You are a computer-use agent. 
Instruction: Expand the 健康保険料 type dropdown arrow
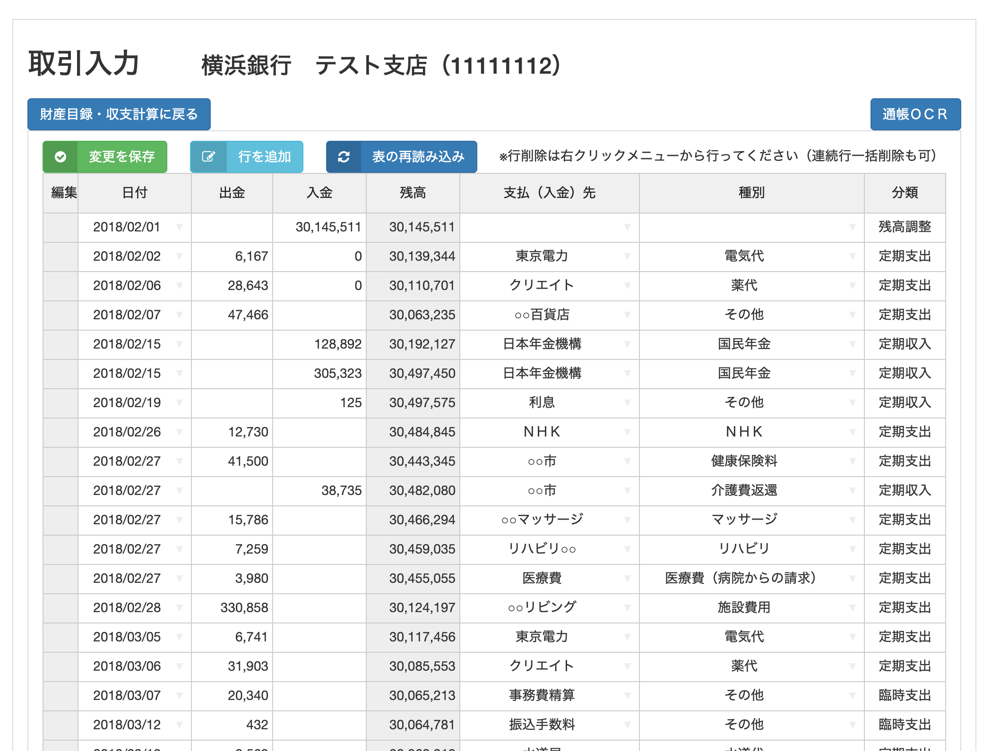point(852,462)
